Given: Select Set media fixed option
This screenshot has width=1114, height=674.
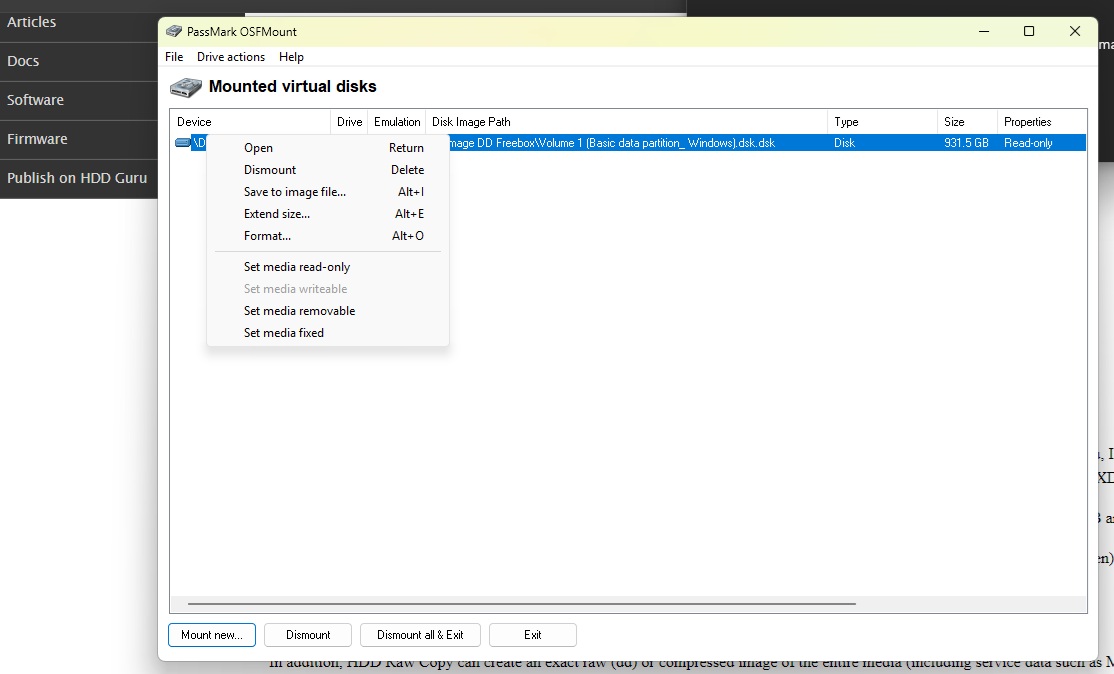Looking at the screenshot, I should tap(328, 333).
